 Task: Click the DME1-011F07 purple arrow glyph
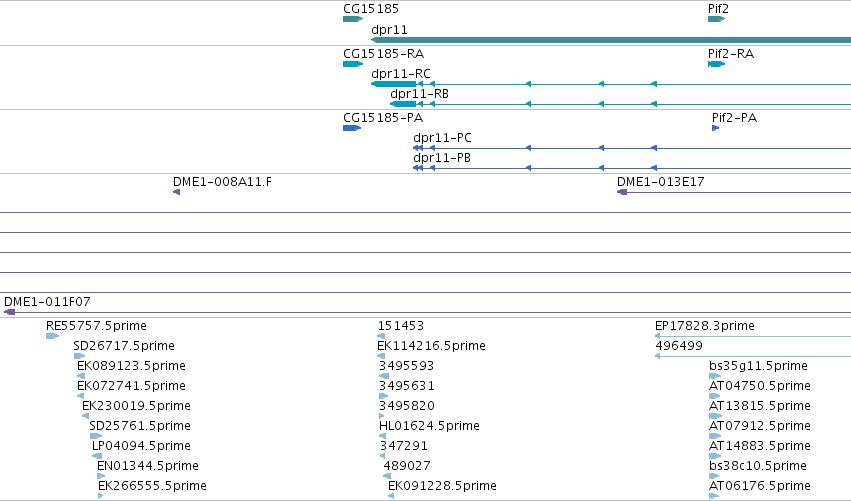[10, 312]
